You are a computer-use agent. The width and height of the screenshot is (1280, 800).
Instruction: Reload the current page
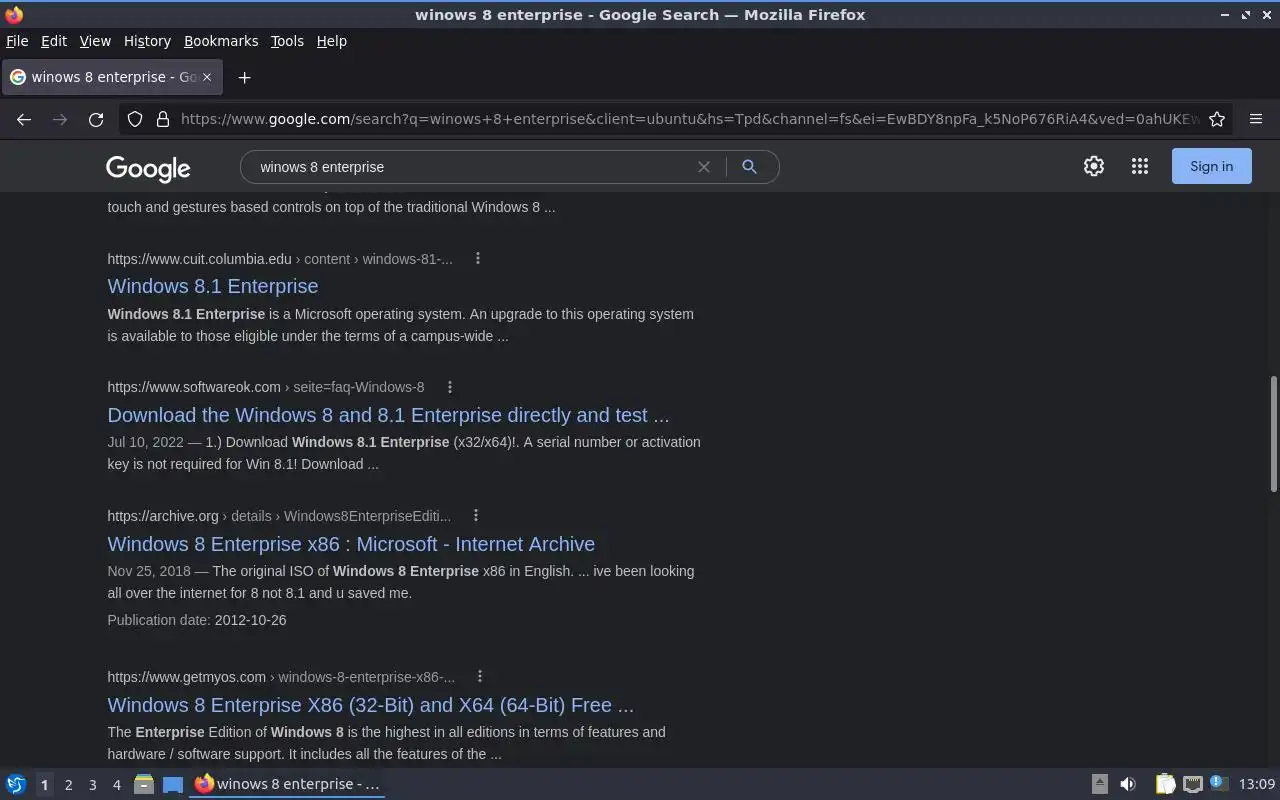tap(96, 119)
